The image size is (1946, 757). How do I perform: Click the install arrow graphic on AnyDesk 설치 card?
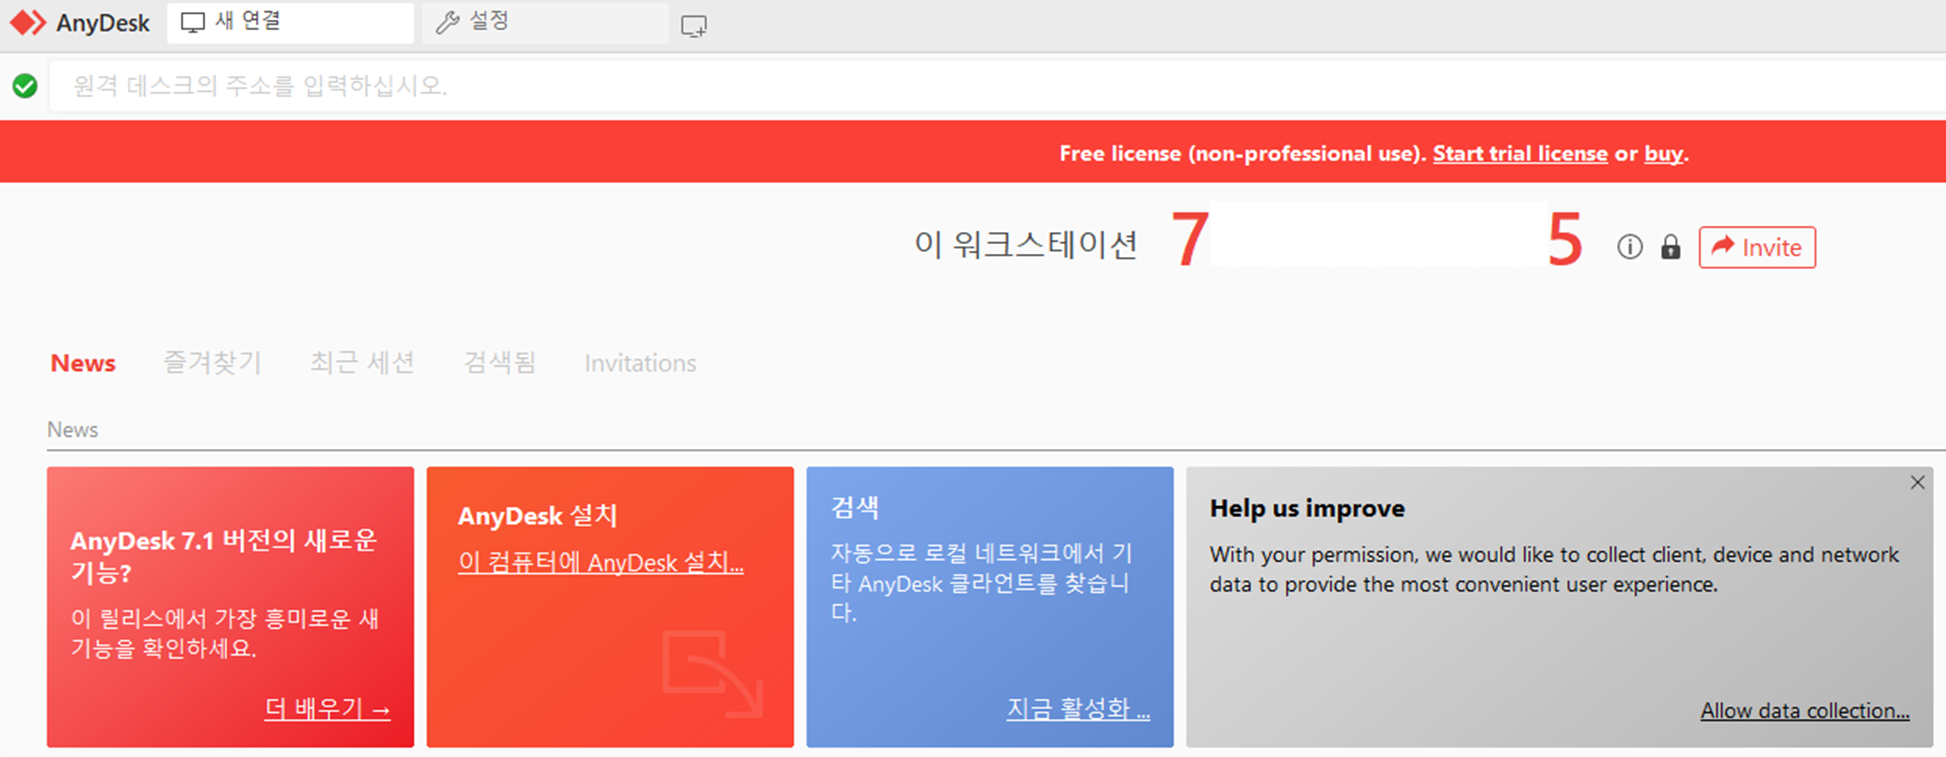(713, 673)
